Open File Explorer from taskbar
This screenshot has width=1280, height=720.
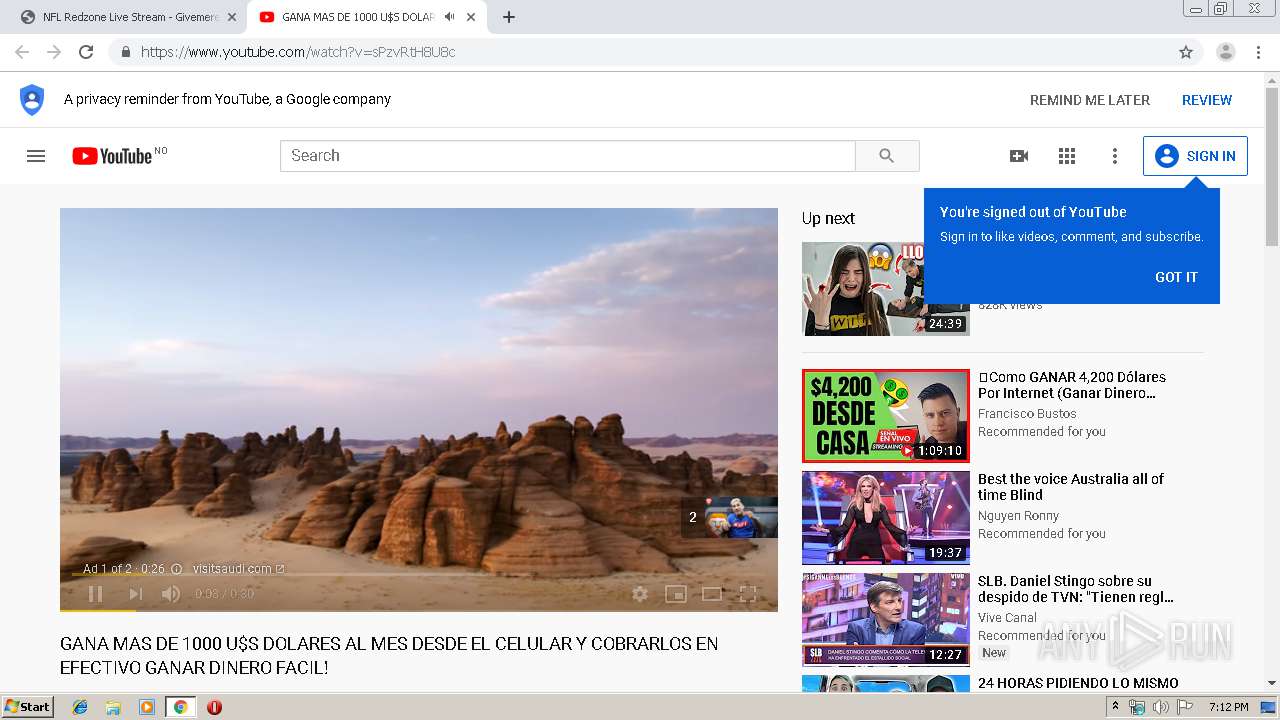pos(113,707)
